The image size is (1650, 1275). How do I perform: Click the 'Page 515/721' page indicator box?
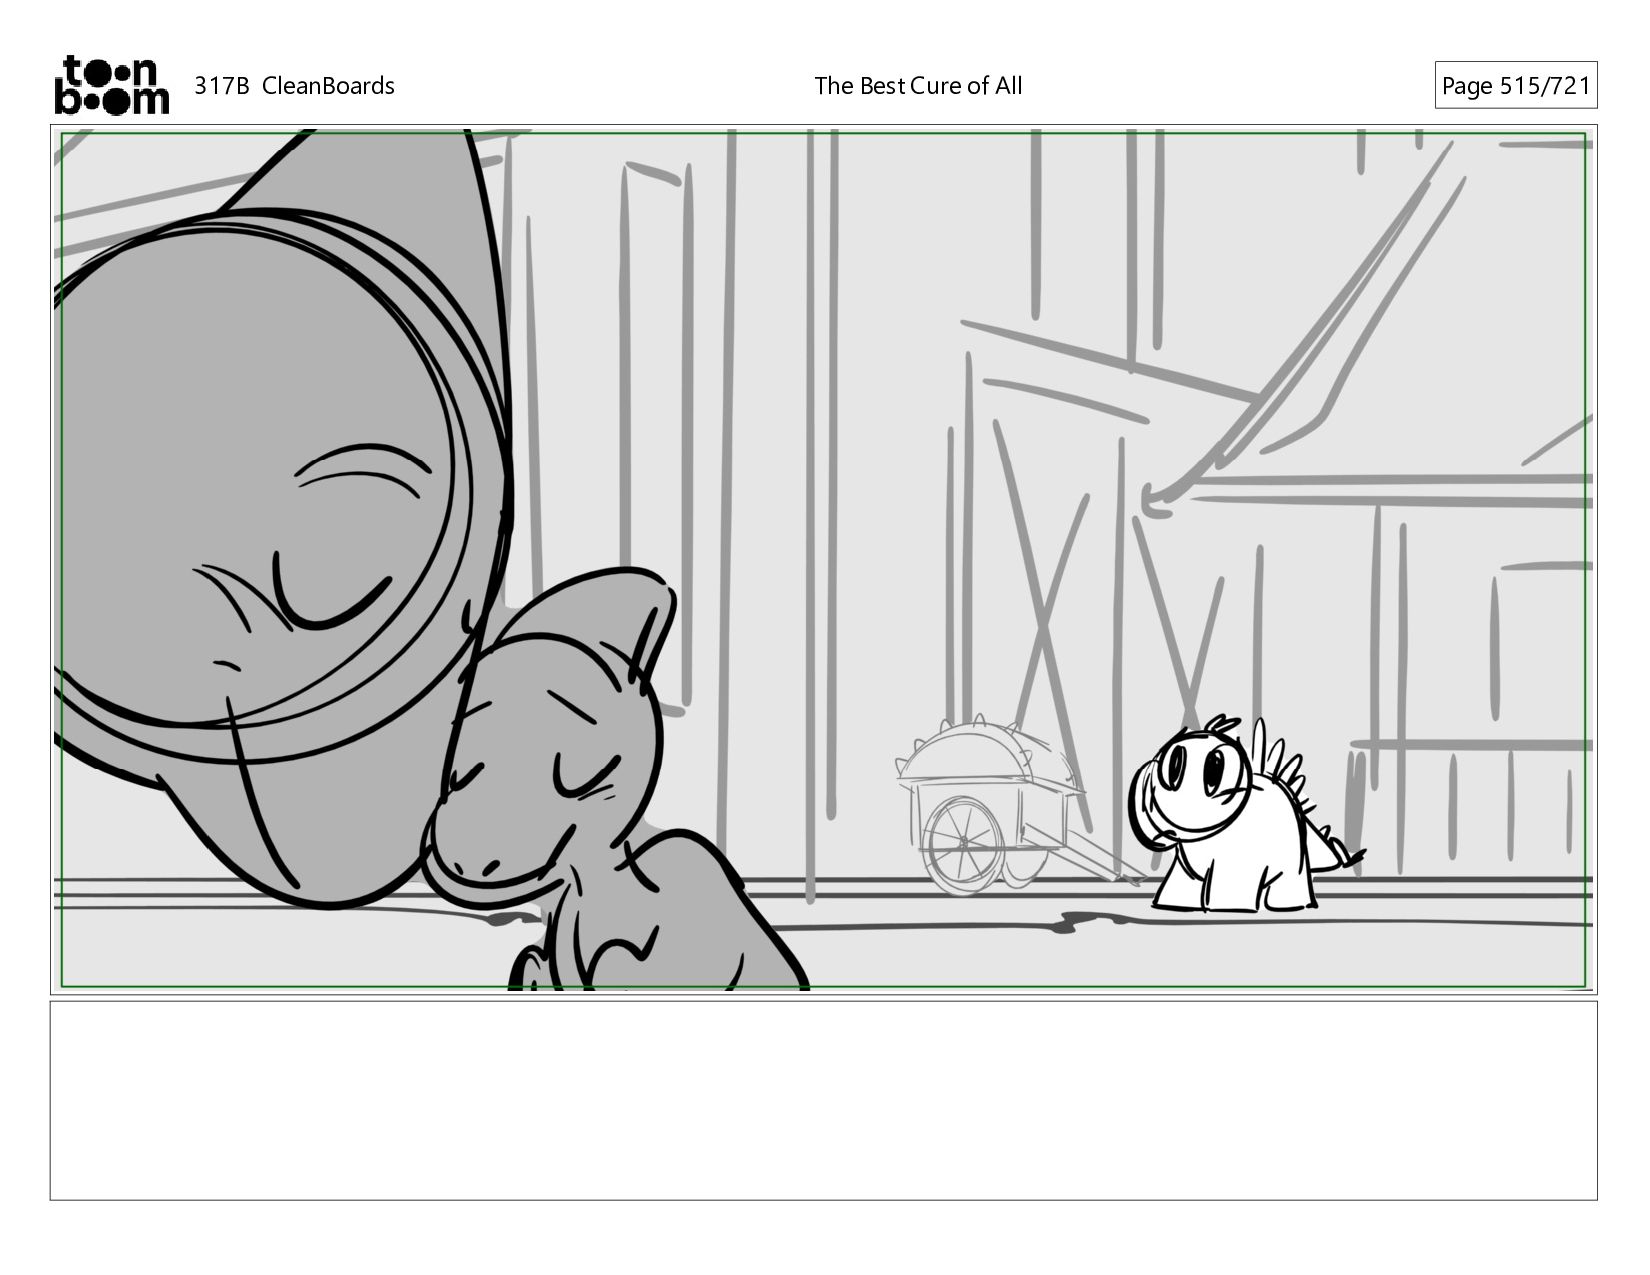[x=1516, y=86]
